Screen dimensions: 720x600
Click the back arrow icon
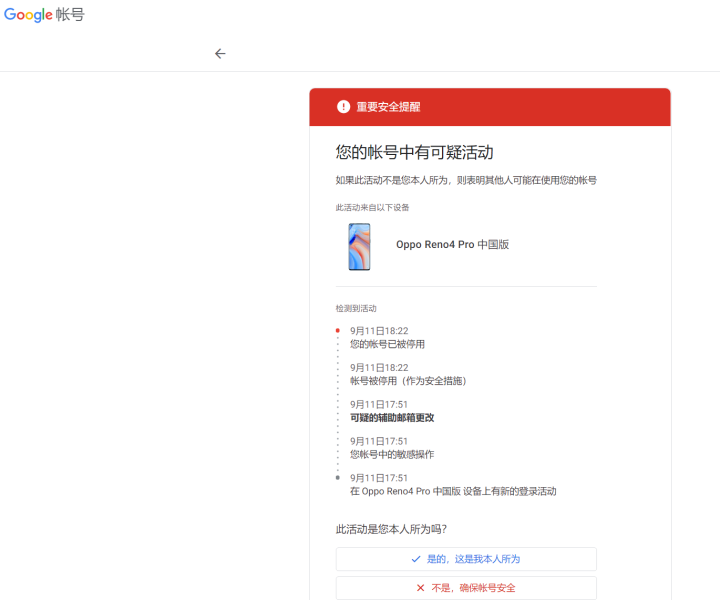[x=220, y=54]
